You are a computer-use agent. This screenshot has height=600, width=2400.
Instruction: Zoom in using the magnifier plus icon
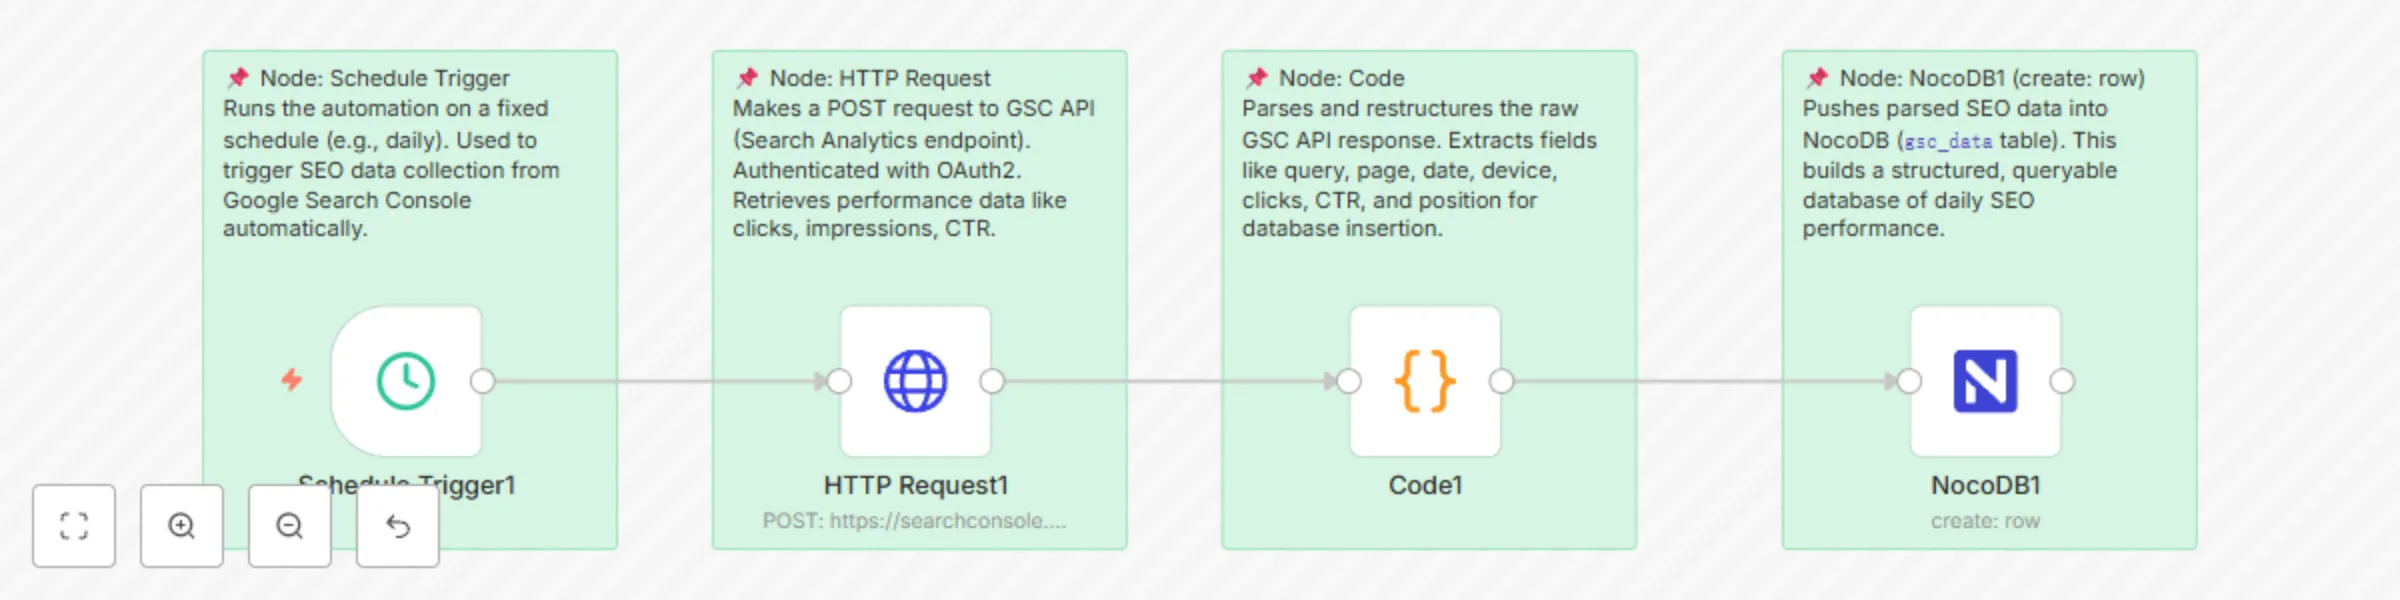click(x=181, y=525)
